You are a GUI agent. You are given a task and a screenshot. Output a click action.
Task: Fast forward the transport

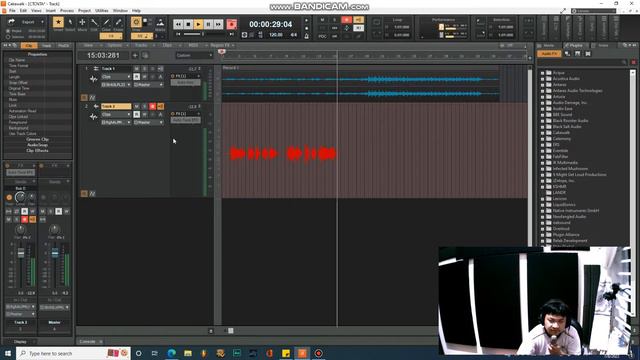[x=218, y=24]
